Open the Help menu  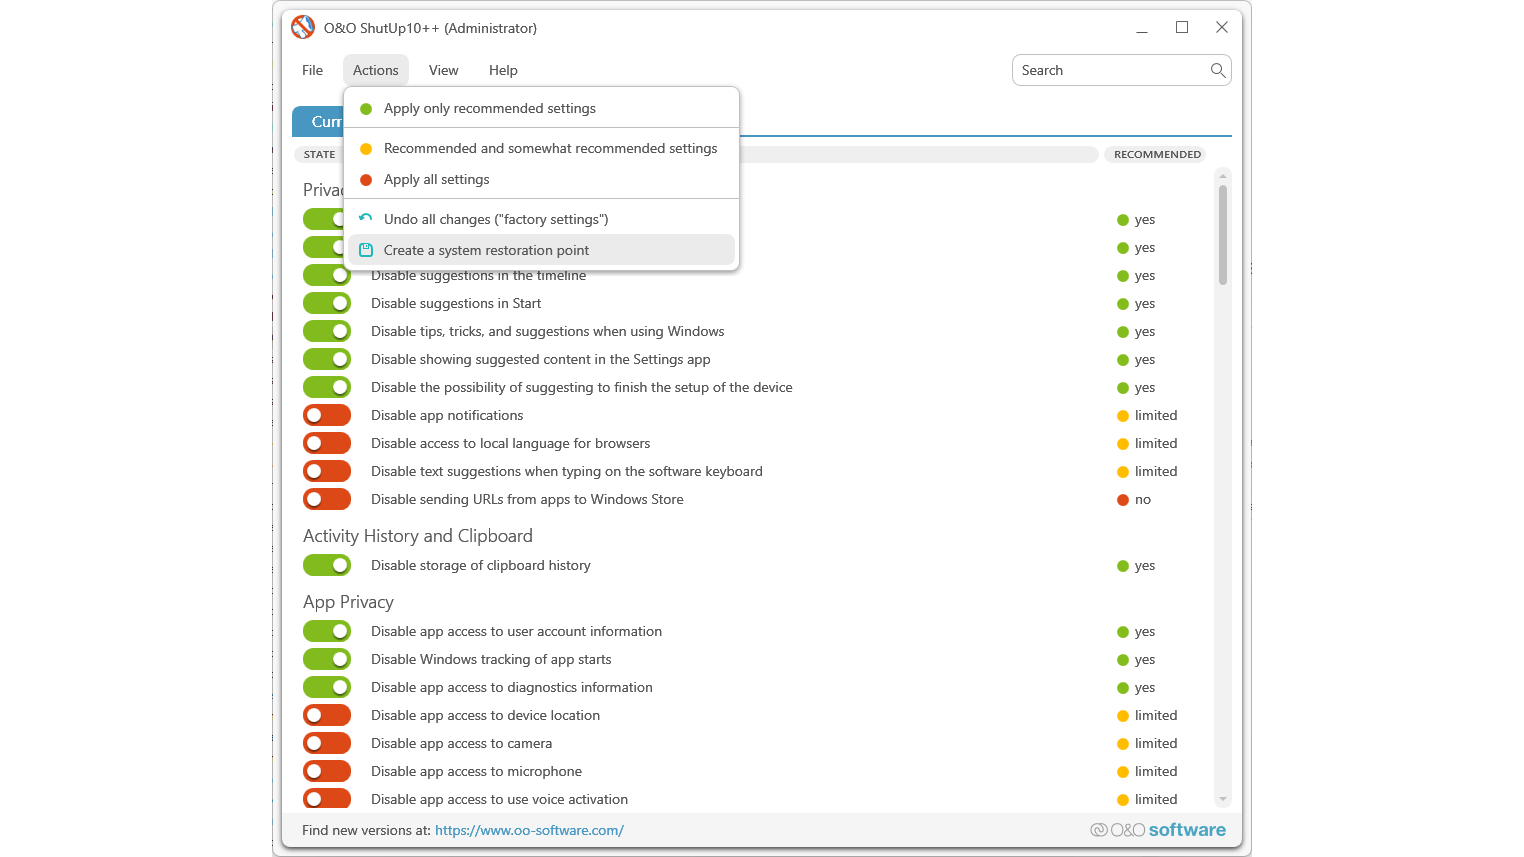pyautogui.click(x=503, y=70)
